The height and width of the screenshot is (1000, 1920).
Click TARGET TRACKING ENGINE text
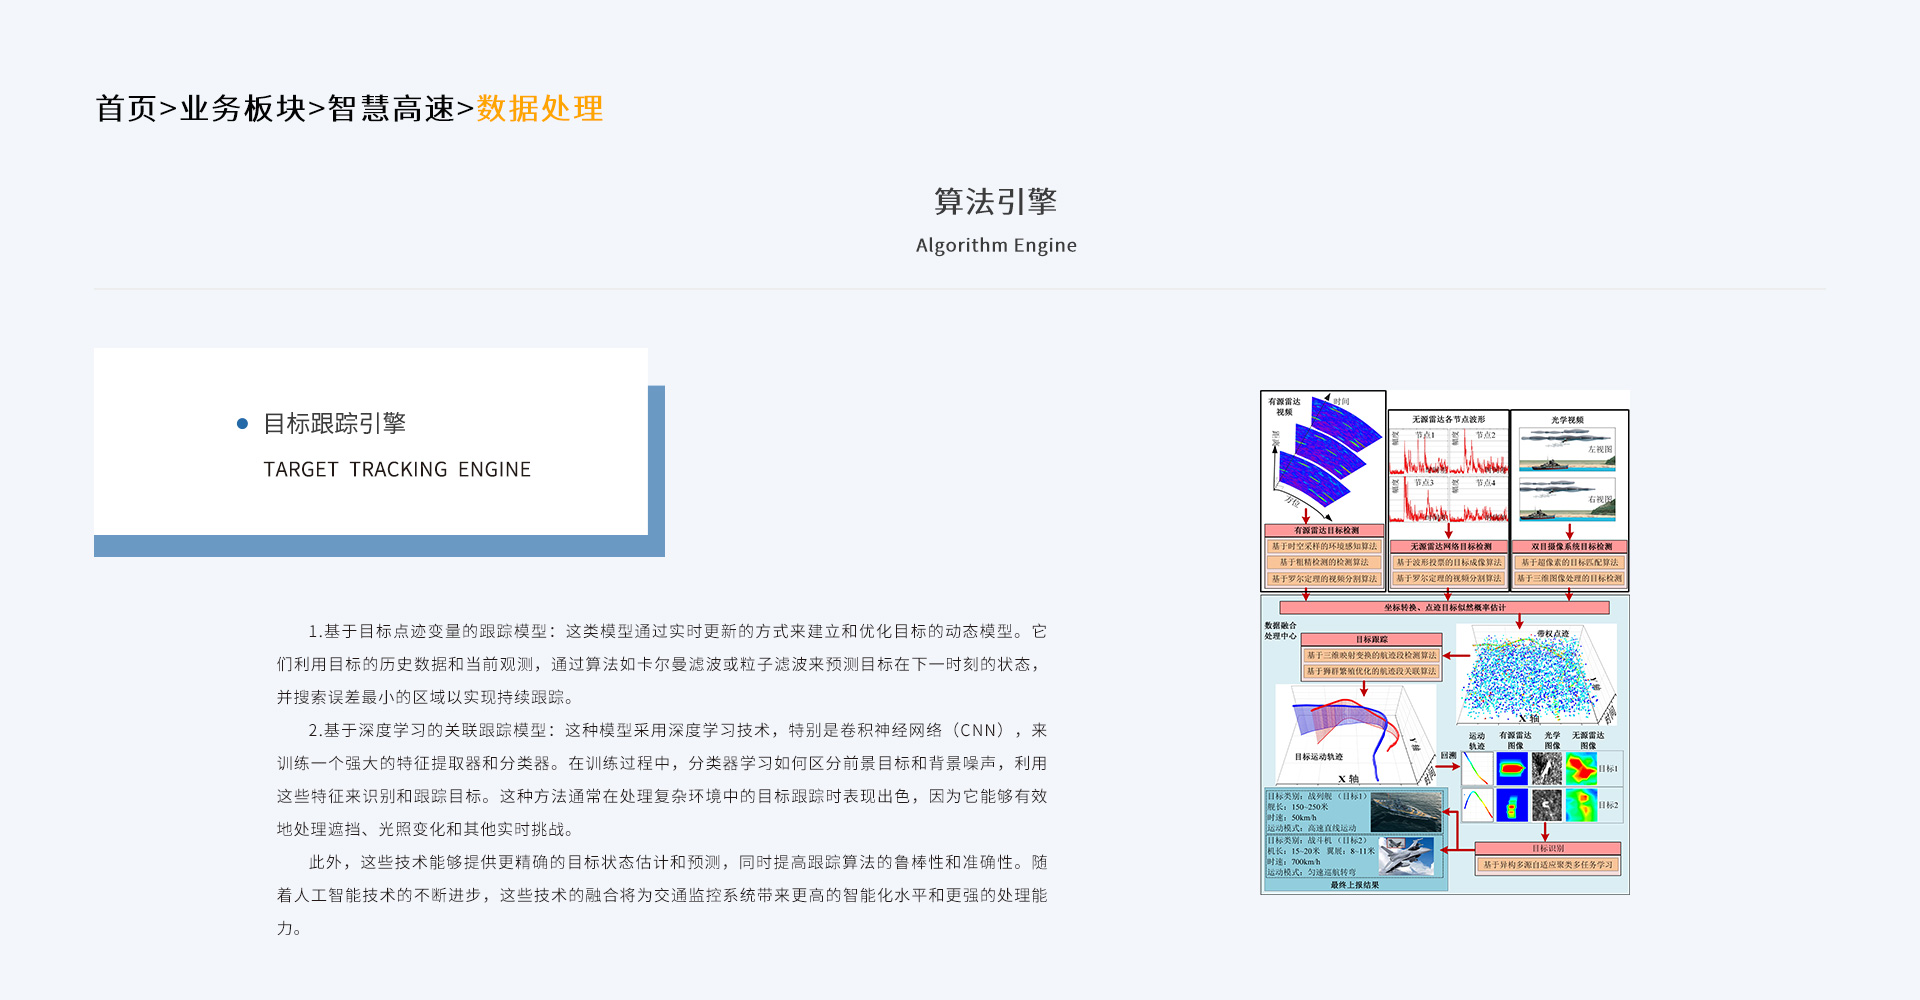click(397, 469)
